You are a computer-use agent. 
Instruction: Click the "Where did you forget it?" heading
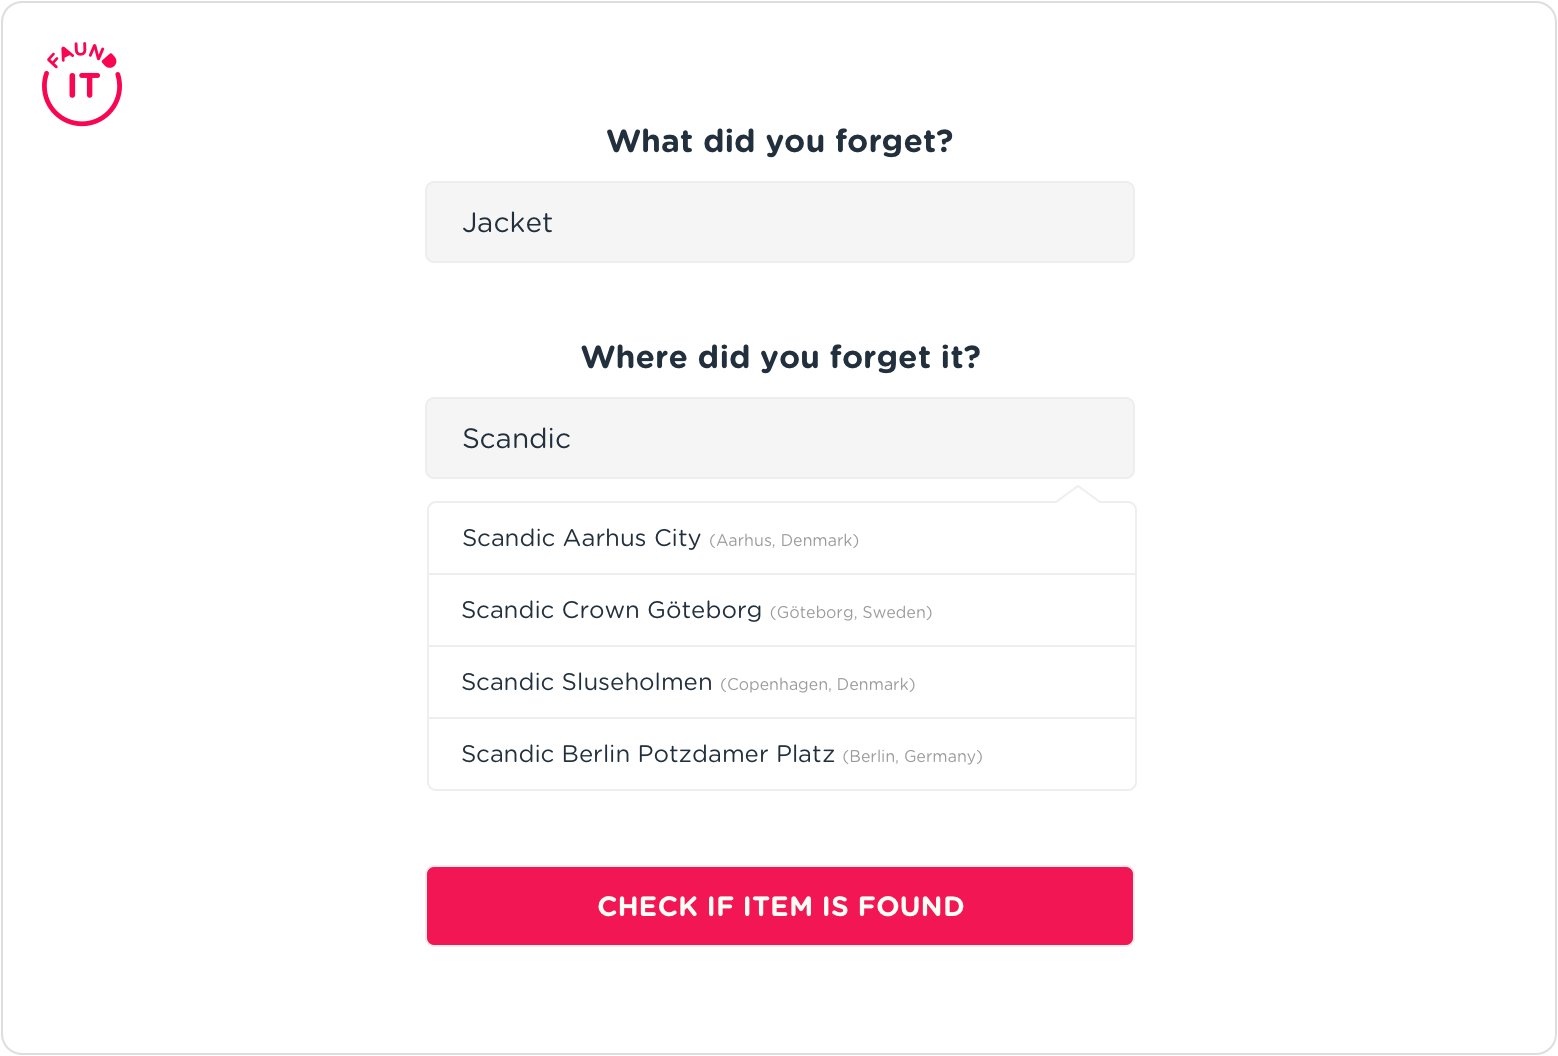click(x=780, y=357)
